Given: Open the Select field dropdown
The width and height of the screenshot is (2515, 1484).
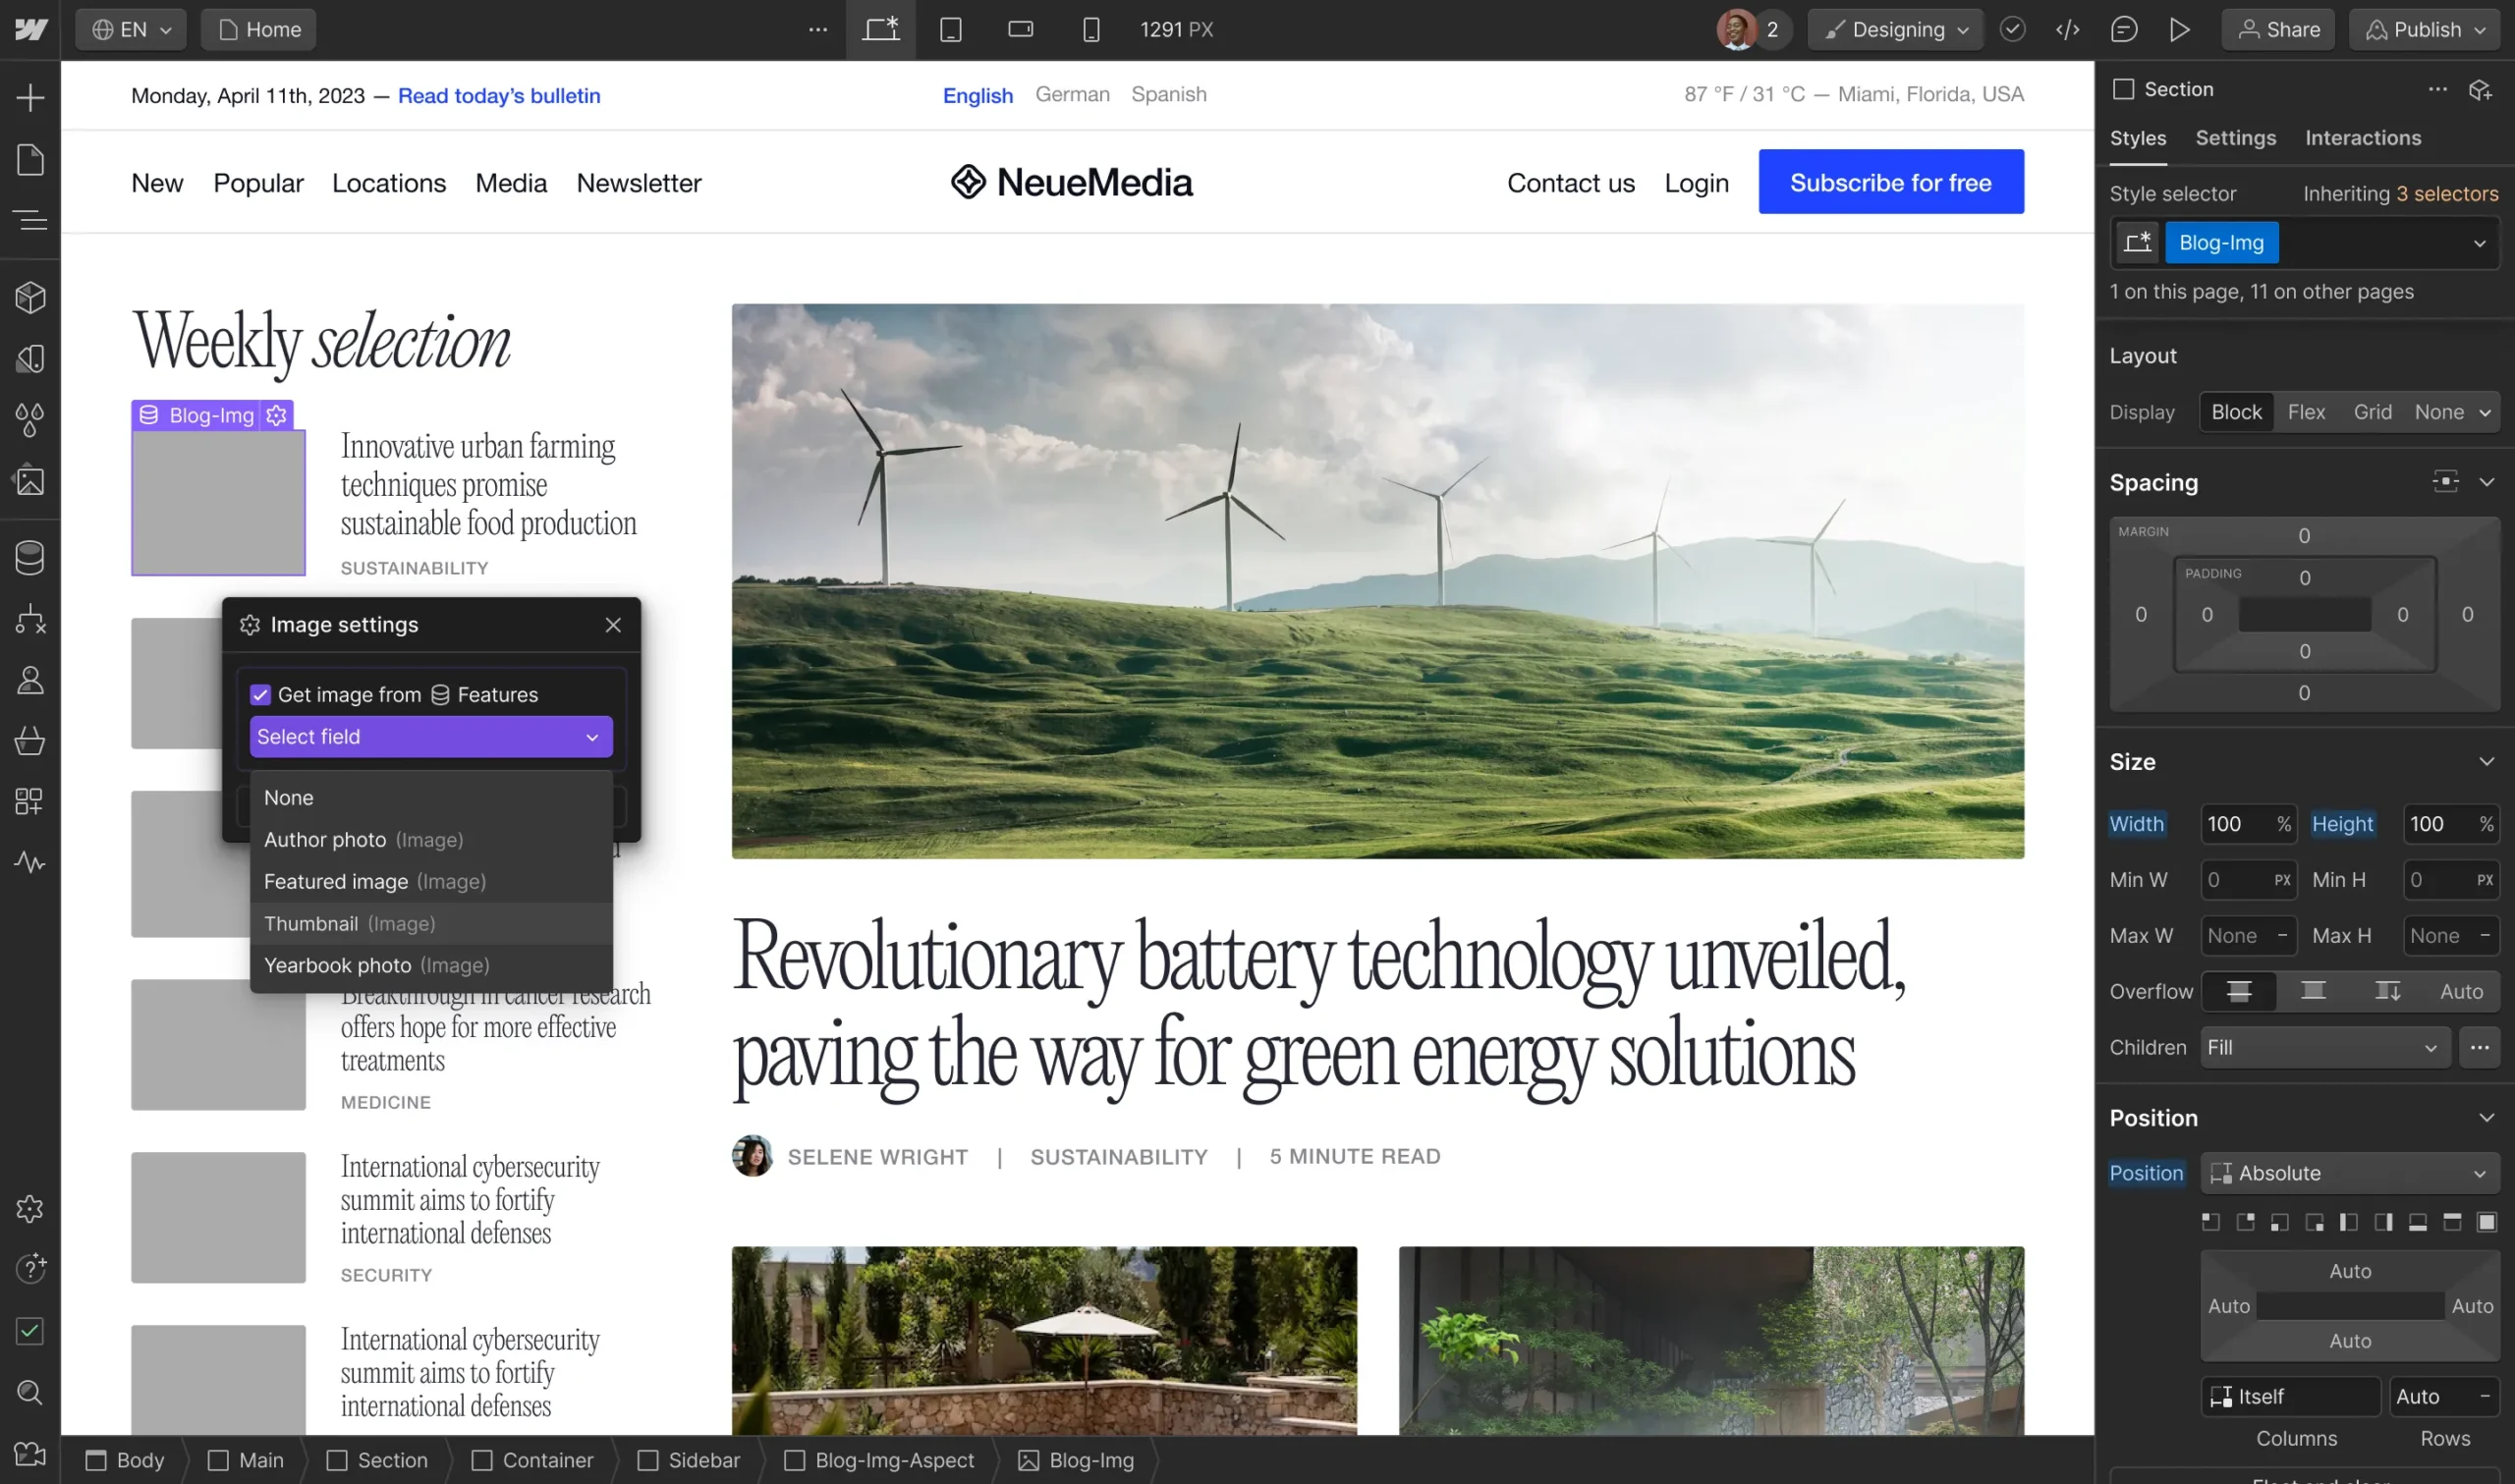Looking at the screenshot, I should pyautogui.click(x=431, y=735).
